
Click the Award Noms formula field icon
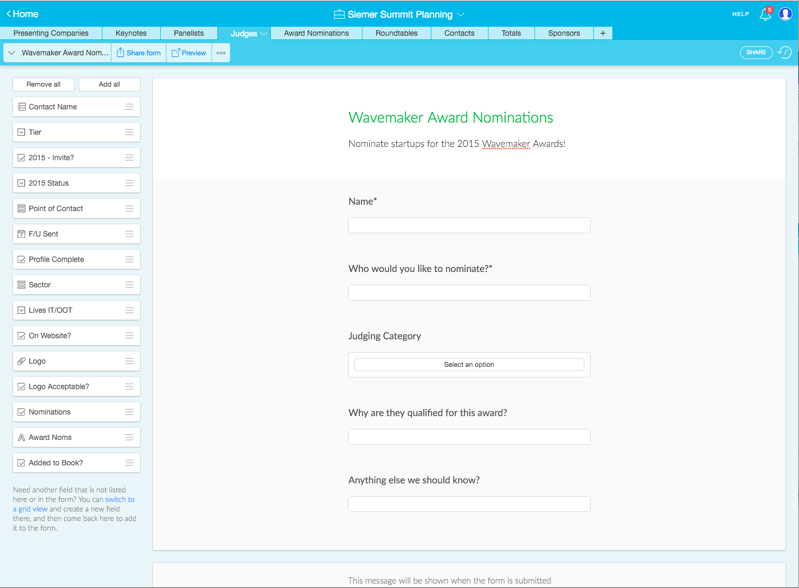(x=21, y=437)
